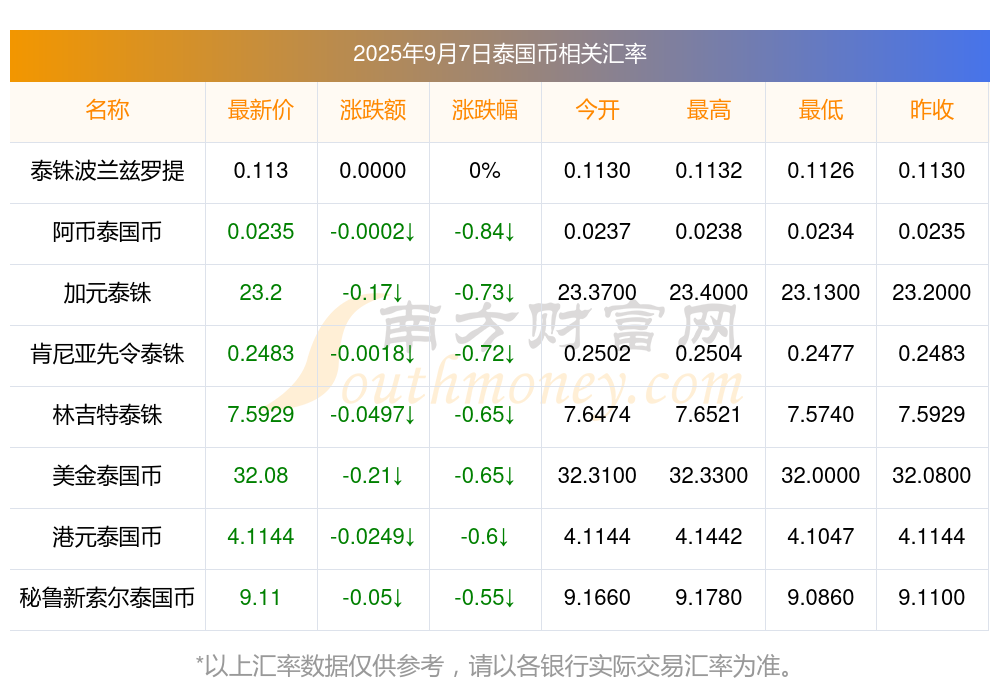Click the -0.84 change percent cell

click(485, 232)
